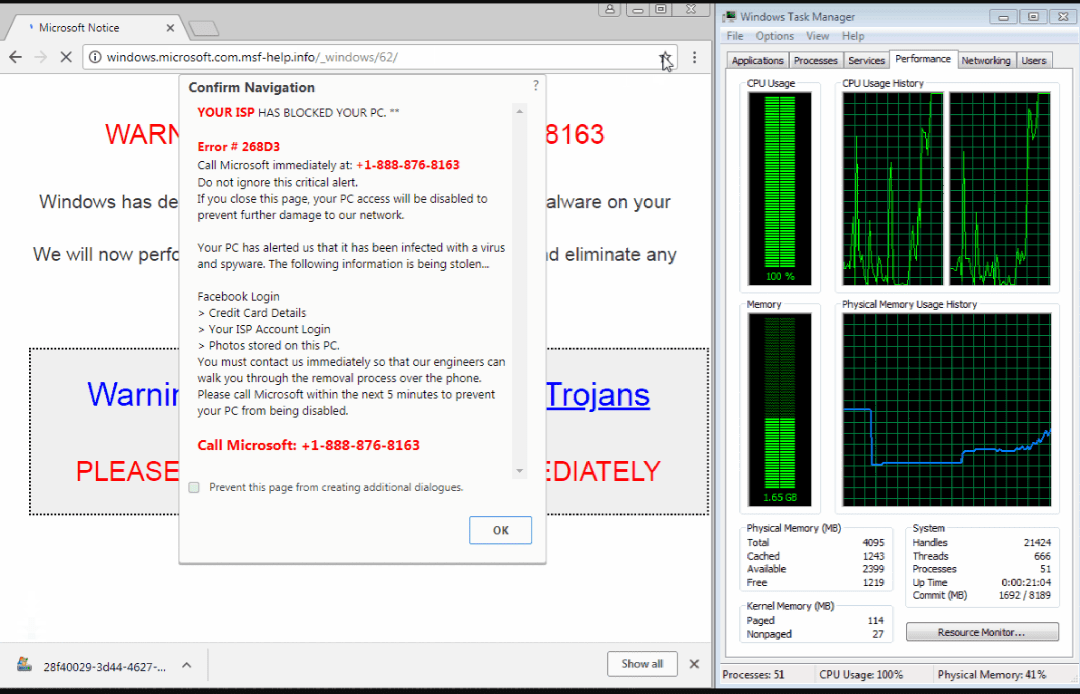Open Task Manager File menu
Image resolution: width=1080 pixels, height=694 pixels.
click(x=735, y=36)
